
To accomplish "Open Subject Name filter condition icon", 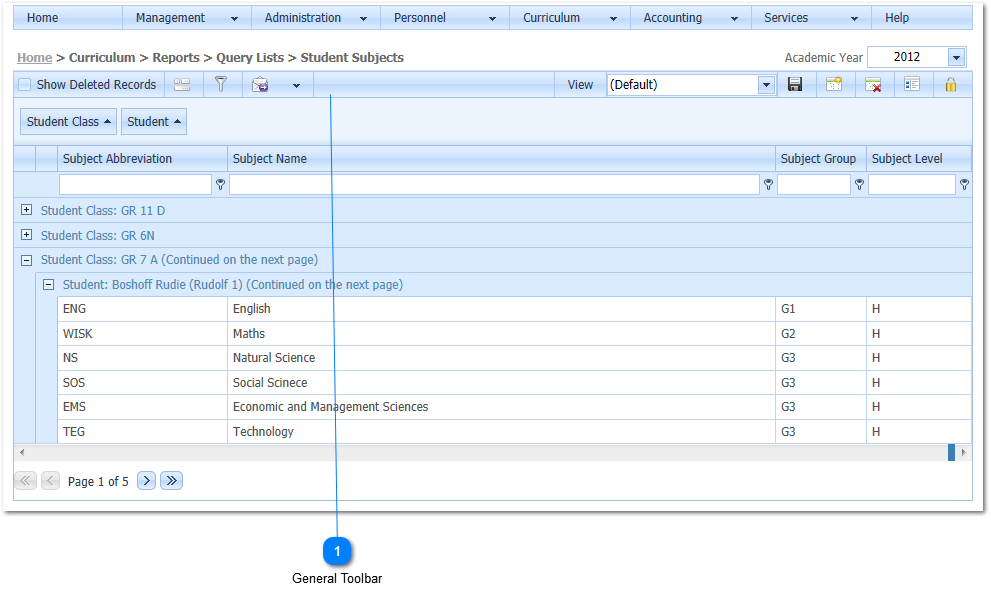I will 768,184.
